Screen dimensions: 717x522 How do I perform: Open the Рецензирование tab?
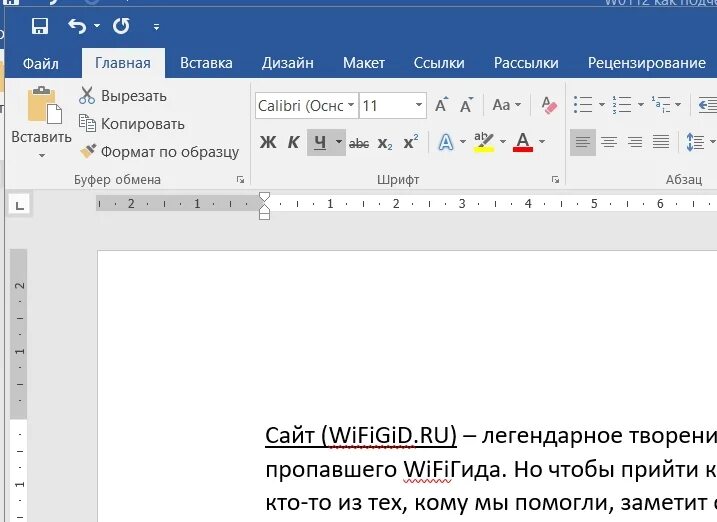tap(647, 63)
